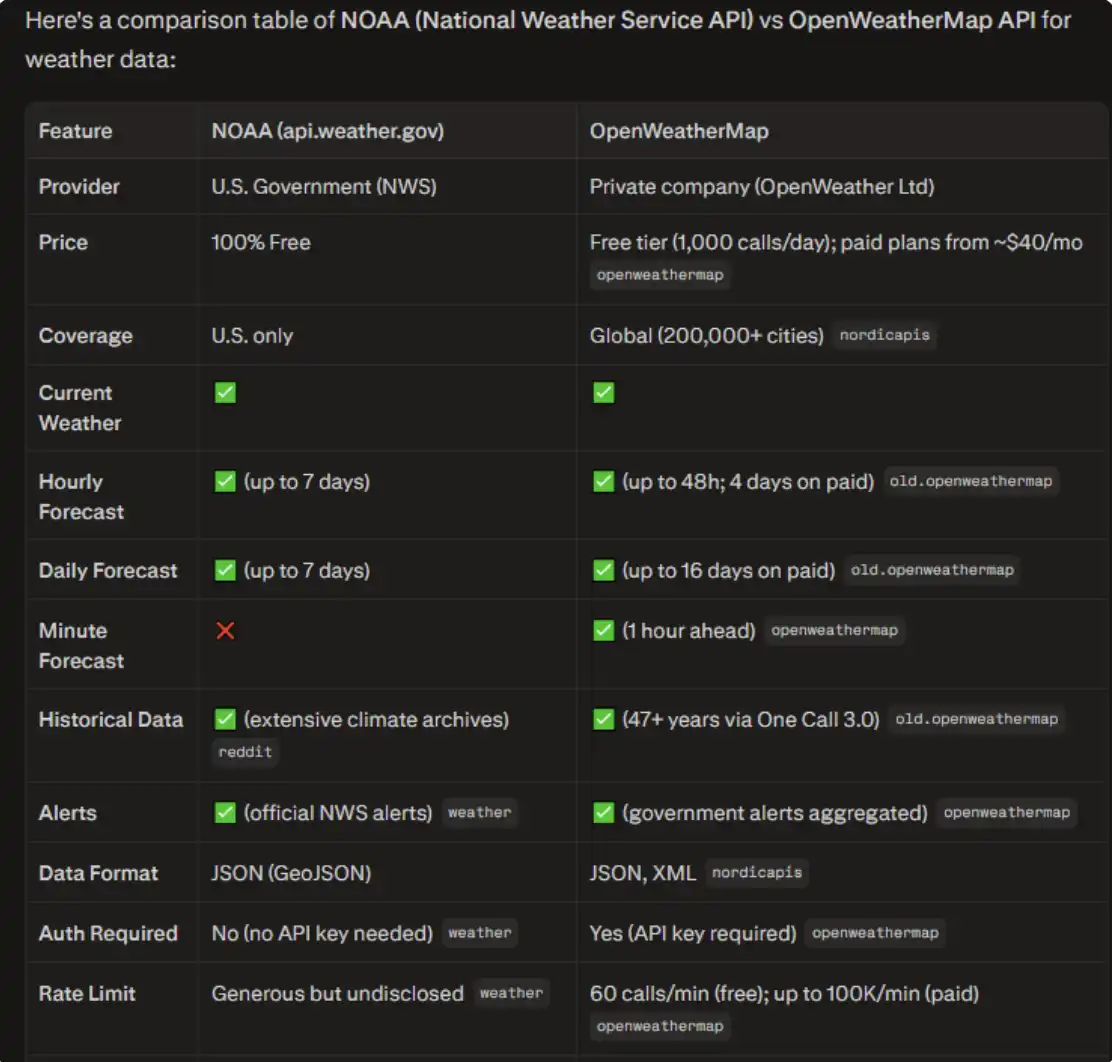This screenshot has height=1062, width=1112.
Task: Click the checkmark next to official NWS alerts
Action: coord(225,813)
